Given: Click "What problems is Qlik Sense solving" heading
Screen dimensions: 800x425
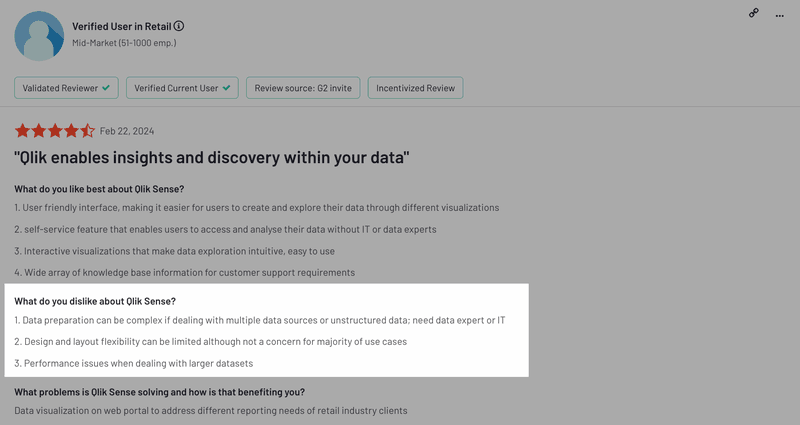Looking at the screenshot, I should click(160, 392).
